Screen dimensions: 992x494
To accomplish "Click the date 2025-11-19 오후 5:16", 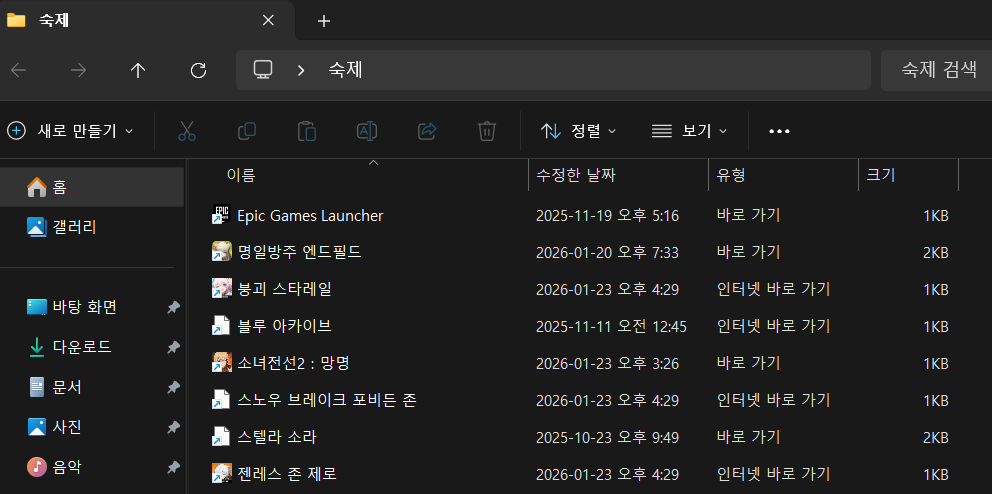I will click(607, 216).
